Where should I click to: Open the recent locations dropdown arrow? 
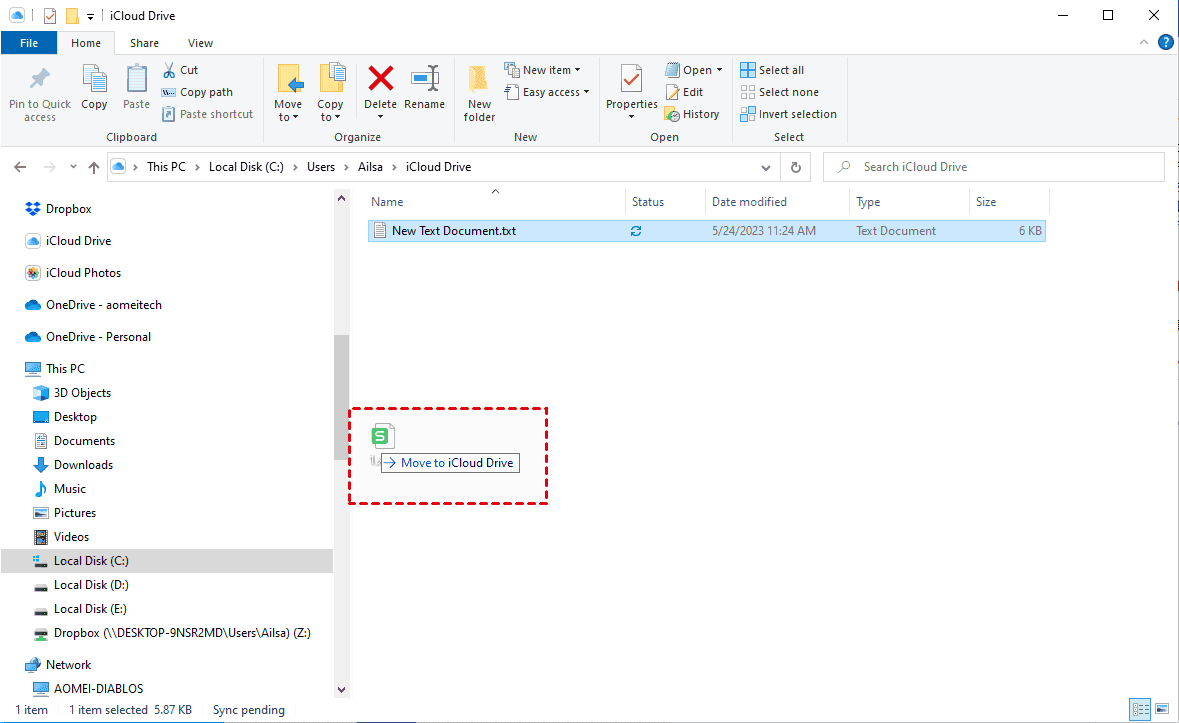pos(73,167)
